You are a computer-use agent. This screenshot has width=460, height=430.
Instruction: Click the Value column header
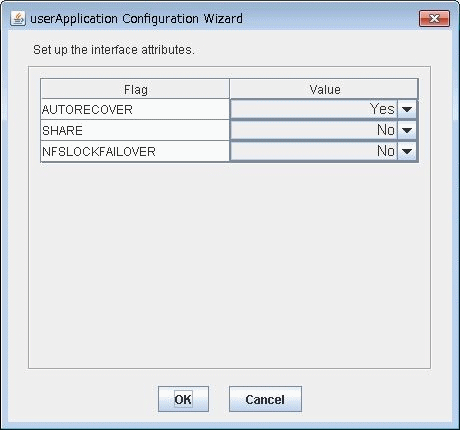pyautogui.click(x=324, y=89)
